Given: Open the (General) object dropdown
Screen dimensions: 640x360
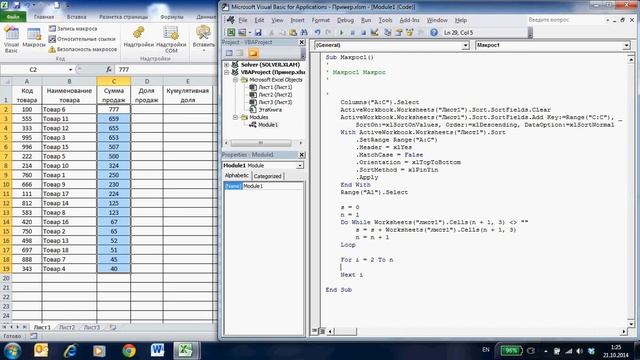Looking at the screenshot, I should [465, 45].
